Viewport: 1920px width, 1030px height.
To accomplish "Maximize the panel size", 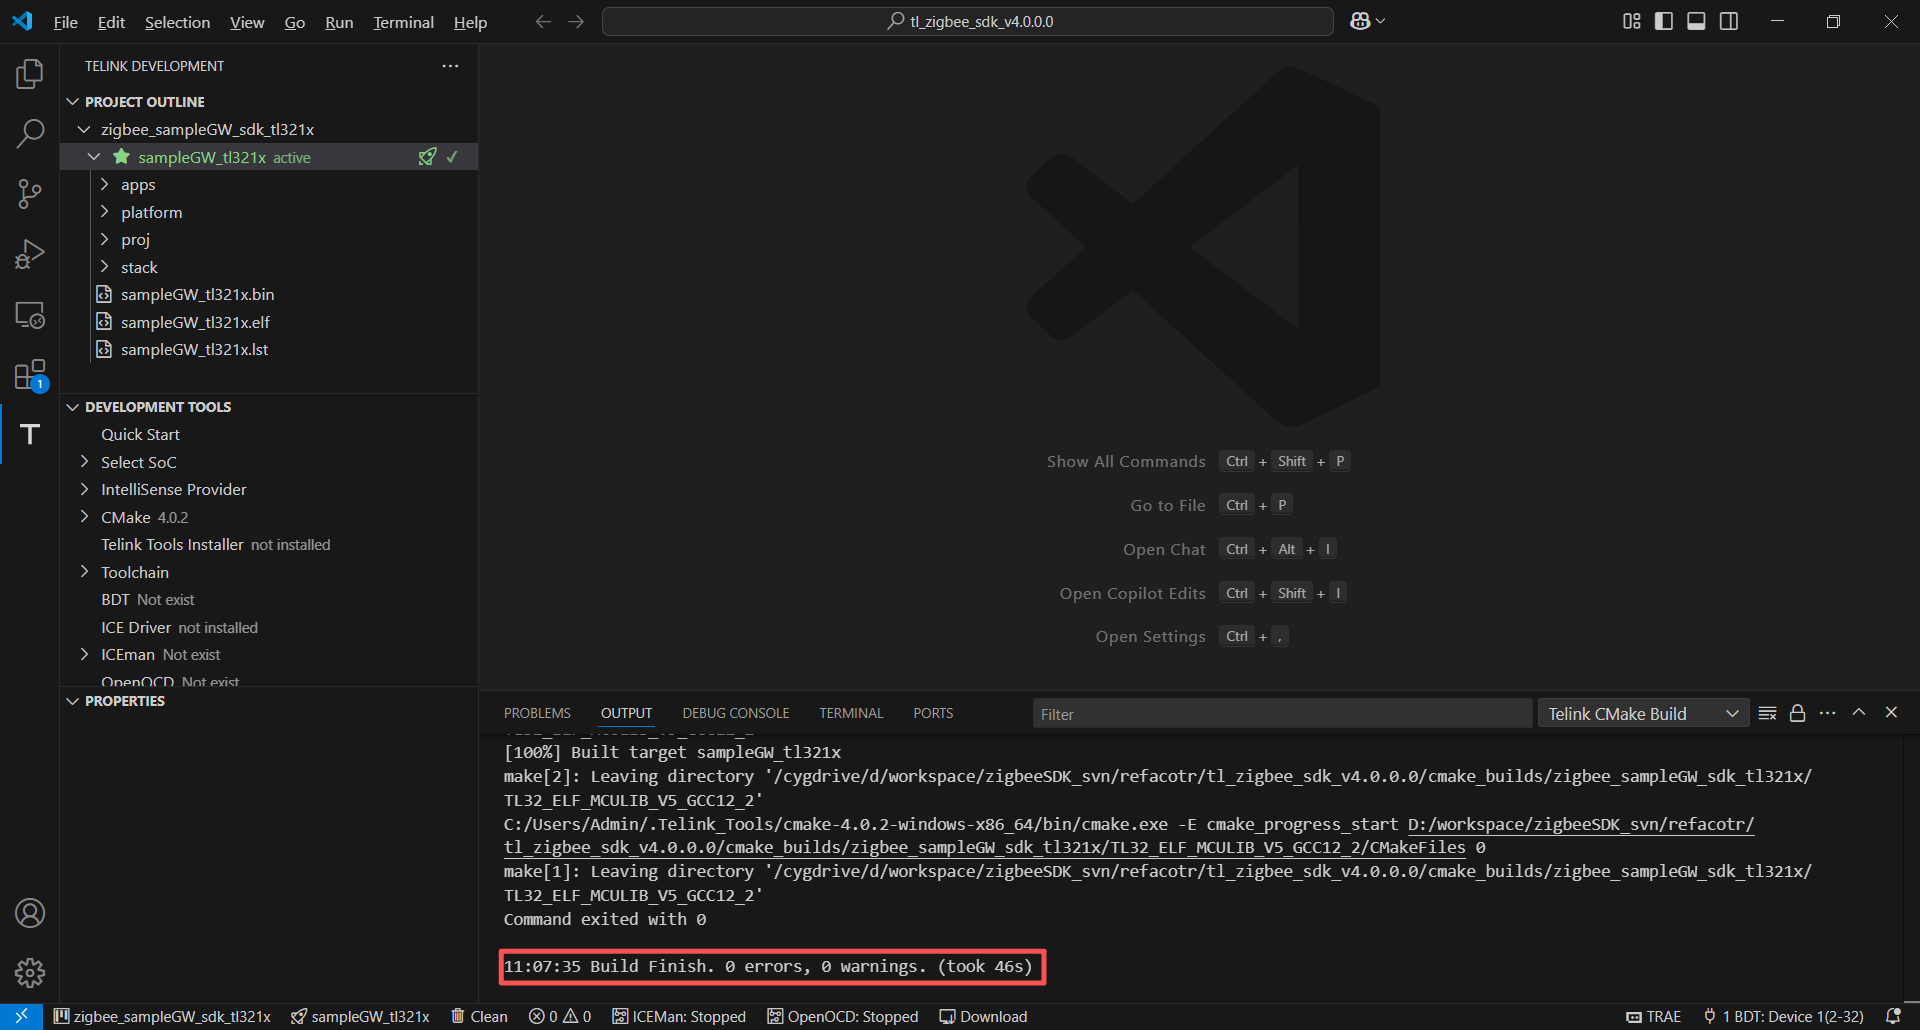I will pos(1859,713).
